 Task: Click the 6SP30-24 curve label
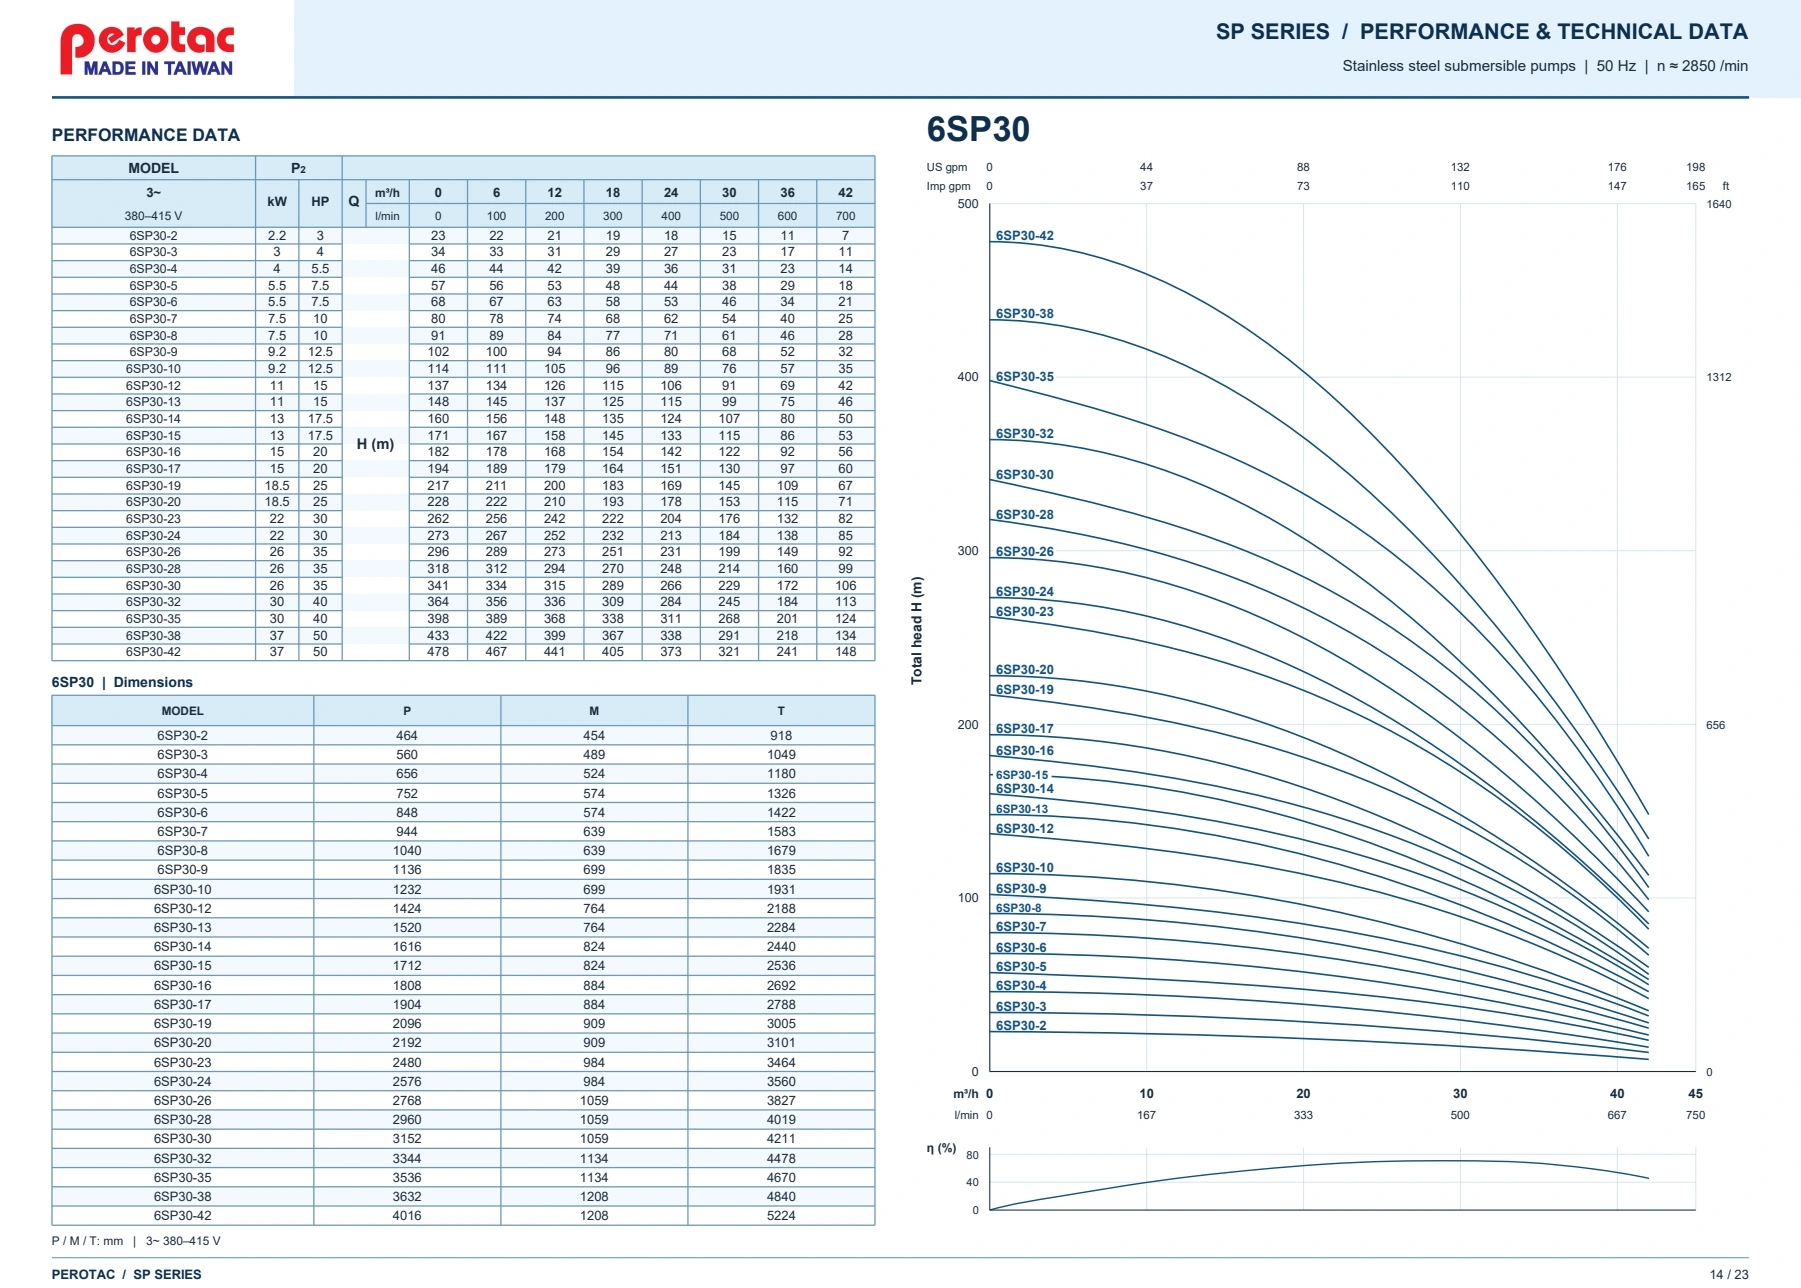[x=1024, y=592]
